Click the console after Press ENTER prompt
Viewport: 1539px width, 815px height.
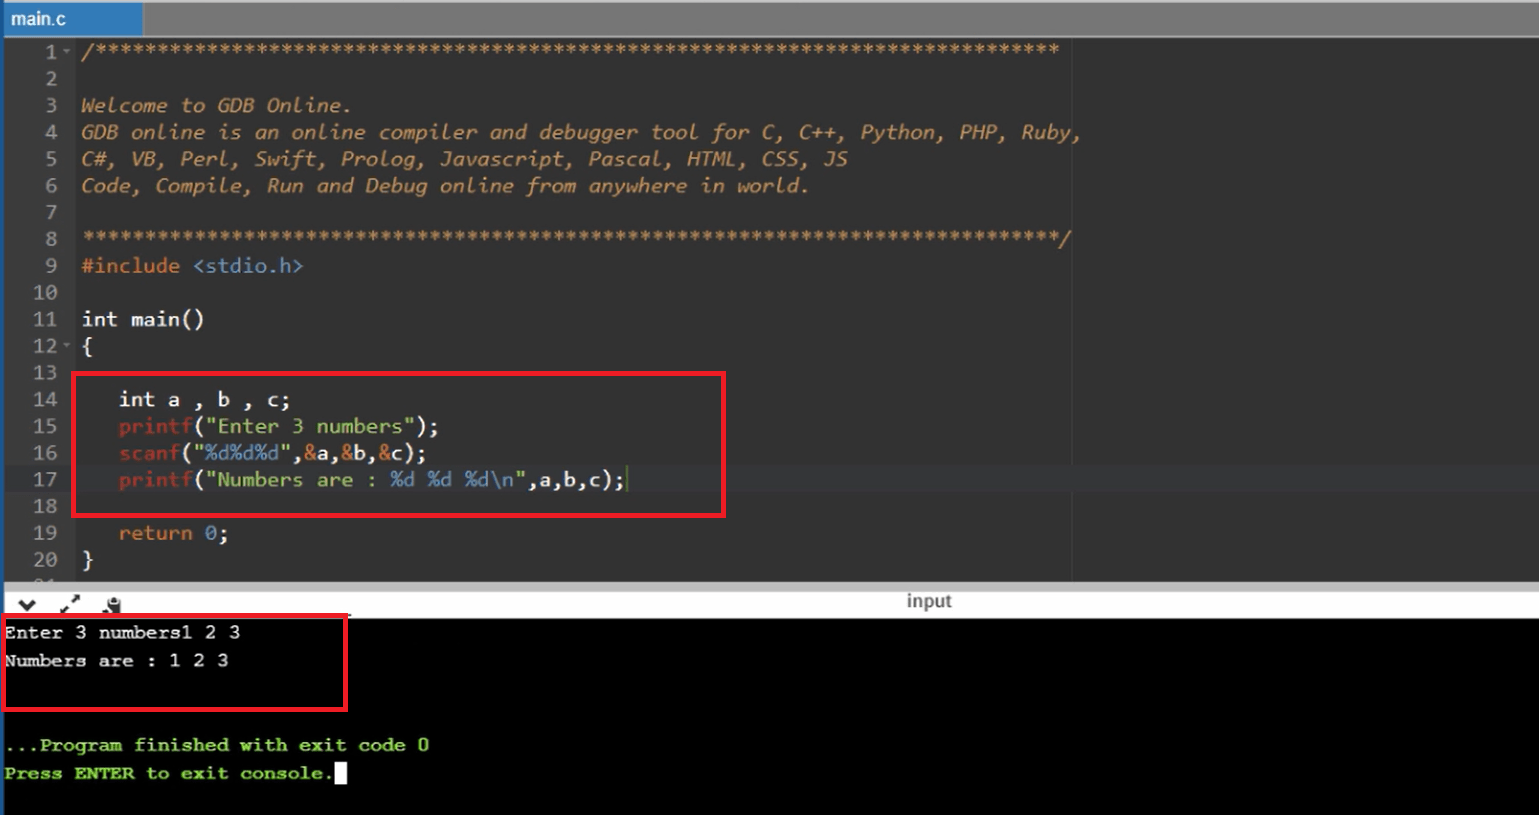[342, 772]
